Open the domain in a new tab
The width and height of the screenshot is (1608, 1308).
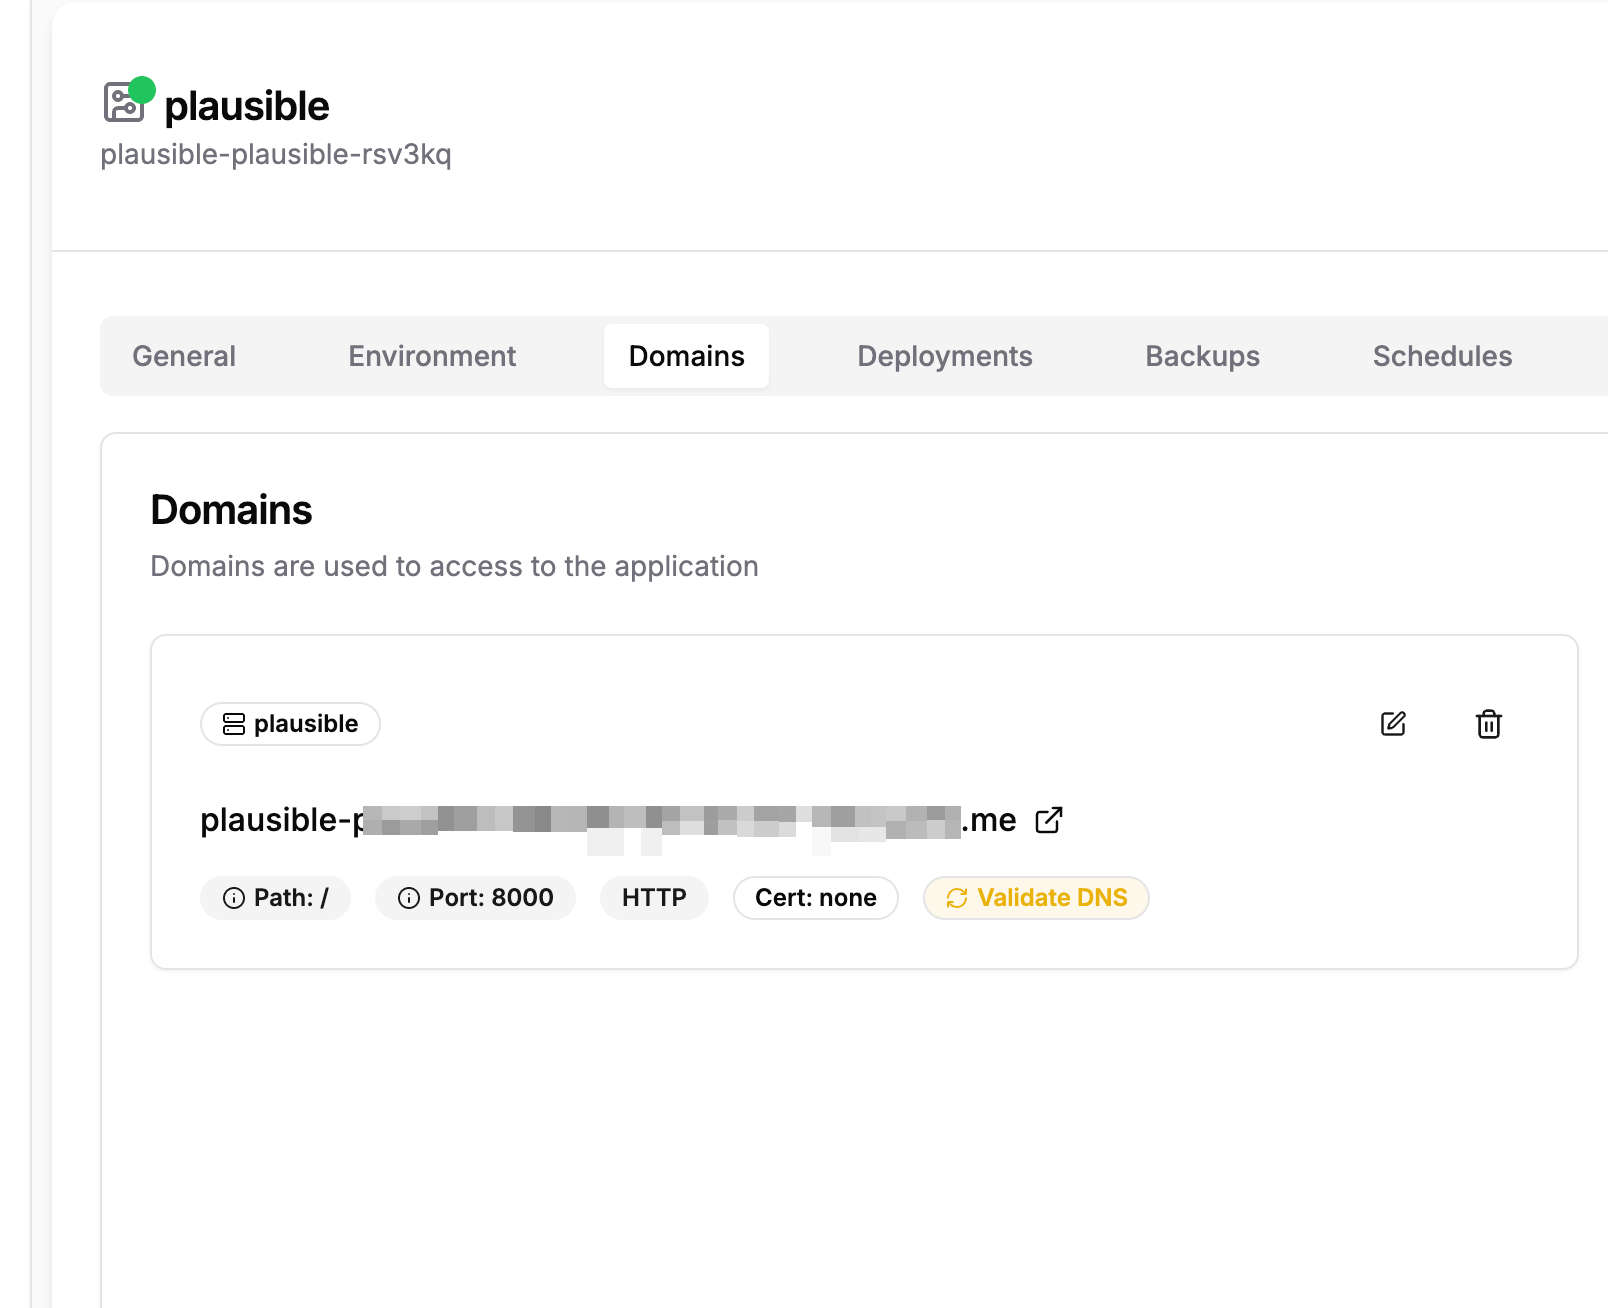point(1049,820)
